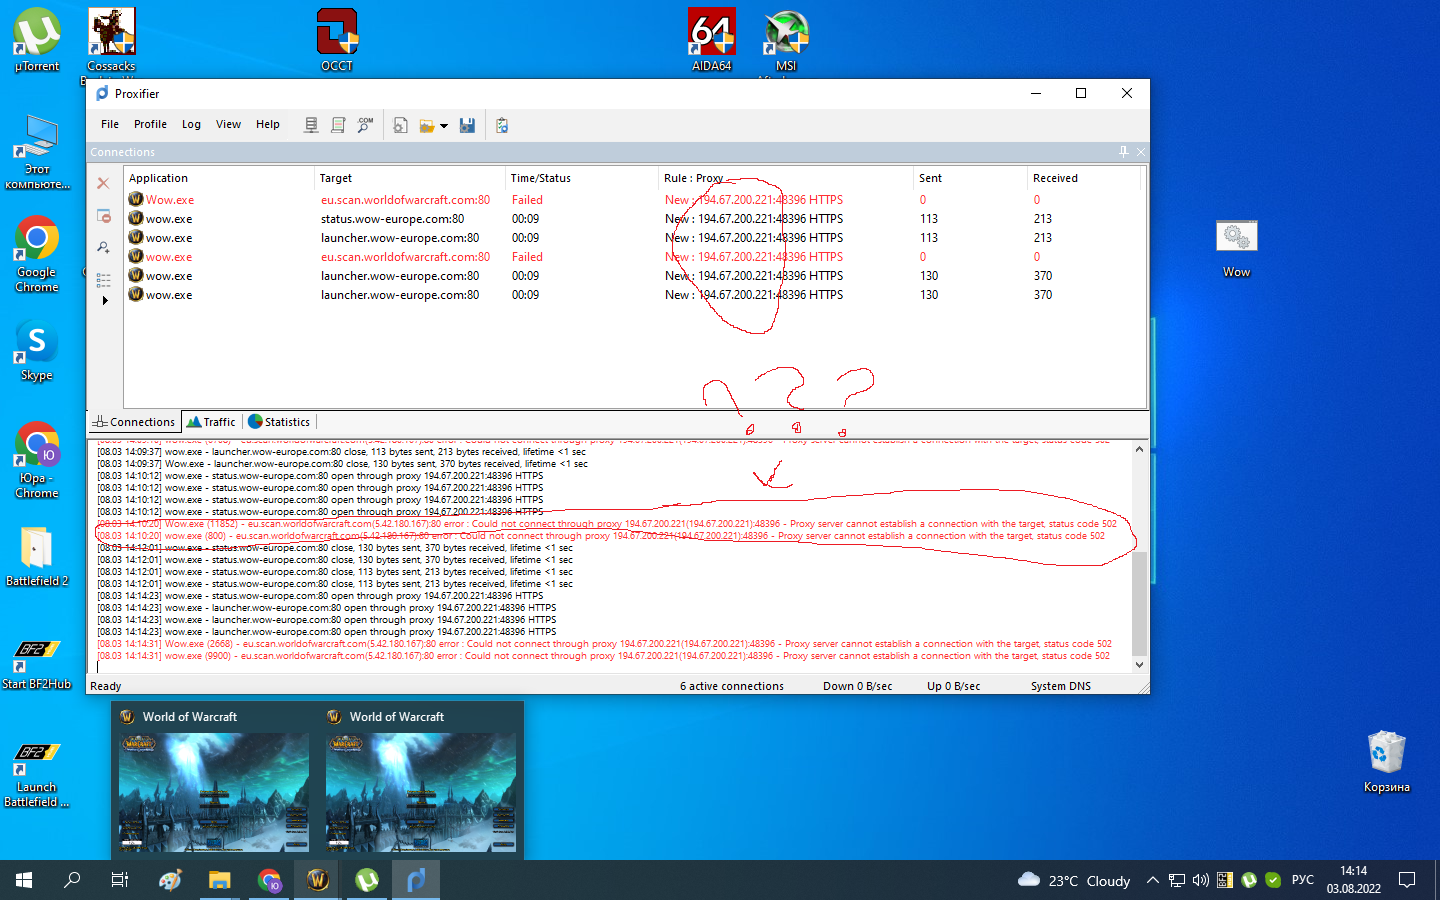Viewport: 1440px width, 900px height.
Task: Click the block-window icon in Connections sidebar
Action: point(103,215)
